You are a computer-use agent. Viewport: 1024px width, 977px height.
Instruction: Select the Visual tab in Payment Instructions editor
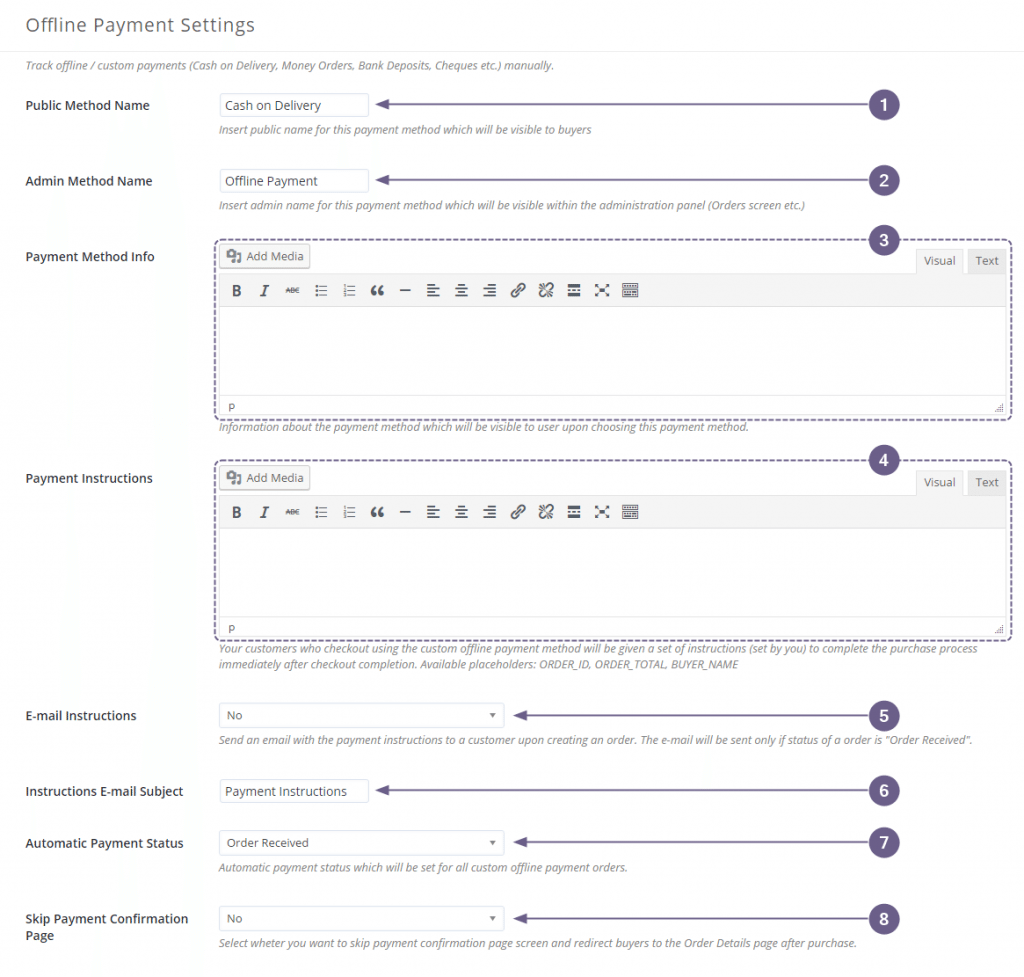(939, 481)
